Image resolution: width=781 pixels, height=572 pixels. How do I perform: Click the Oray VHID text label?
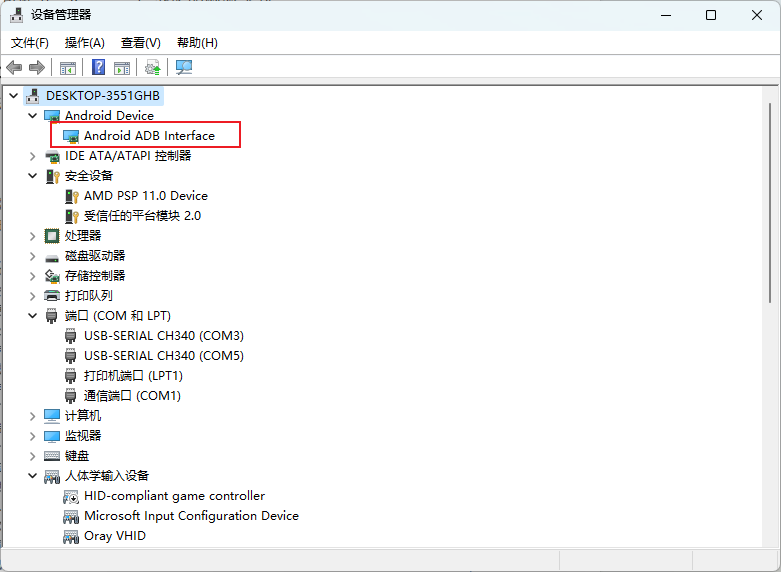115,536
